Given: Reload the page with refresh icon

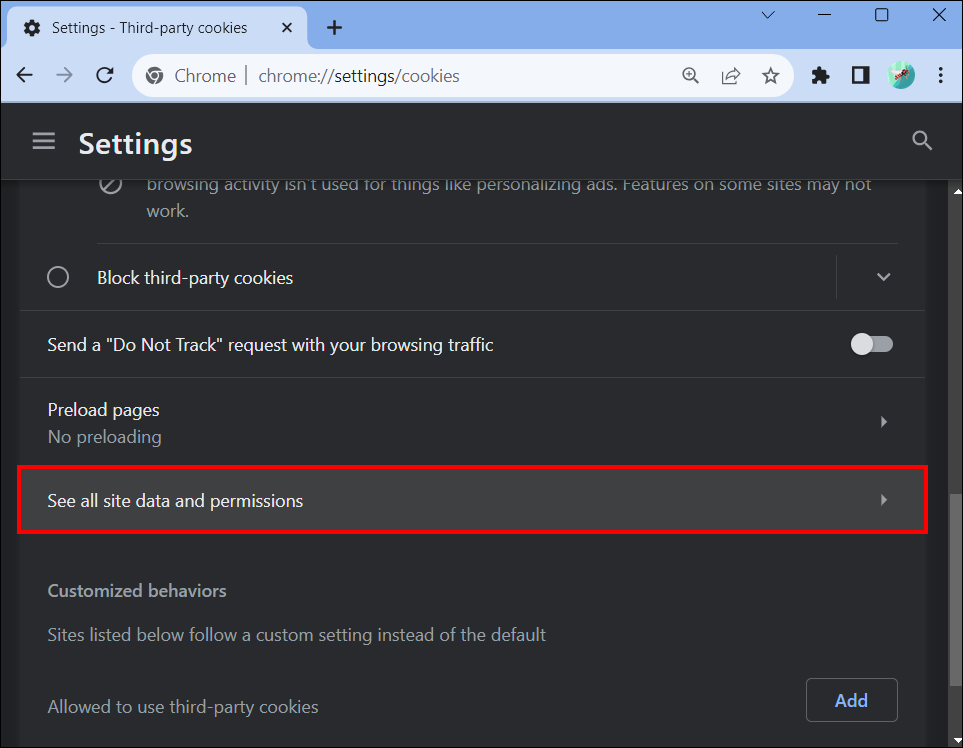Looking at the screenshot, I should (x=105, y=76).
